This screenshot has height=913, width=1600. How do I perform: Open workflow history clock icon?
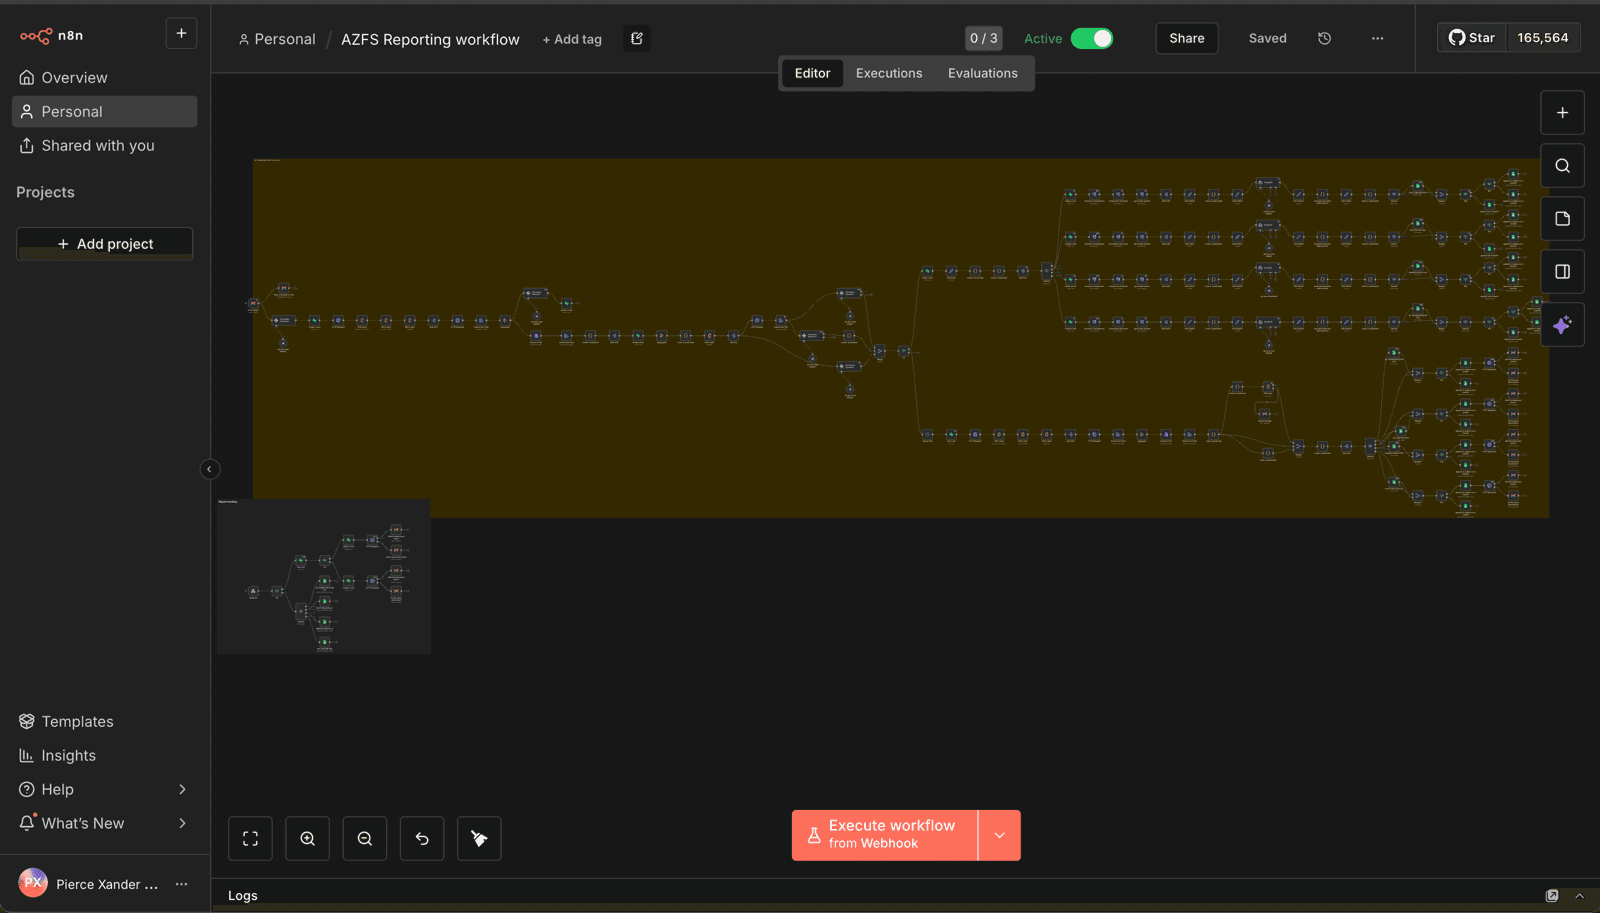(1324, 38)
